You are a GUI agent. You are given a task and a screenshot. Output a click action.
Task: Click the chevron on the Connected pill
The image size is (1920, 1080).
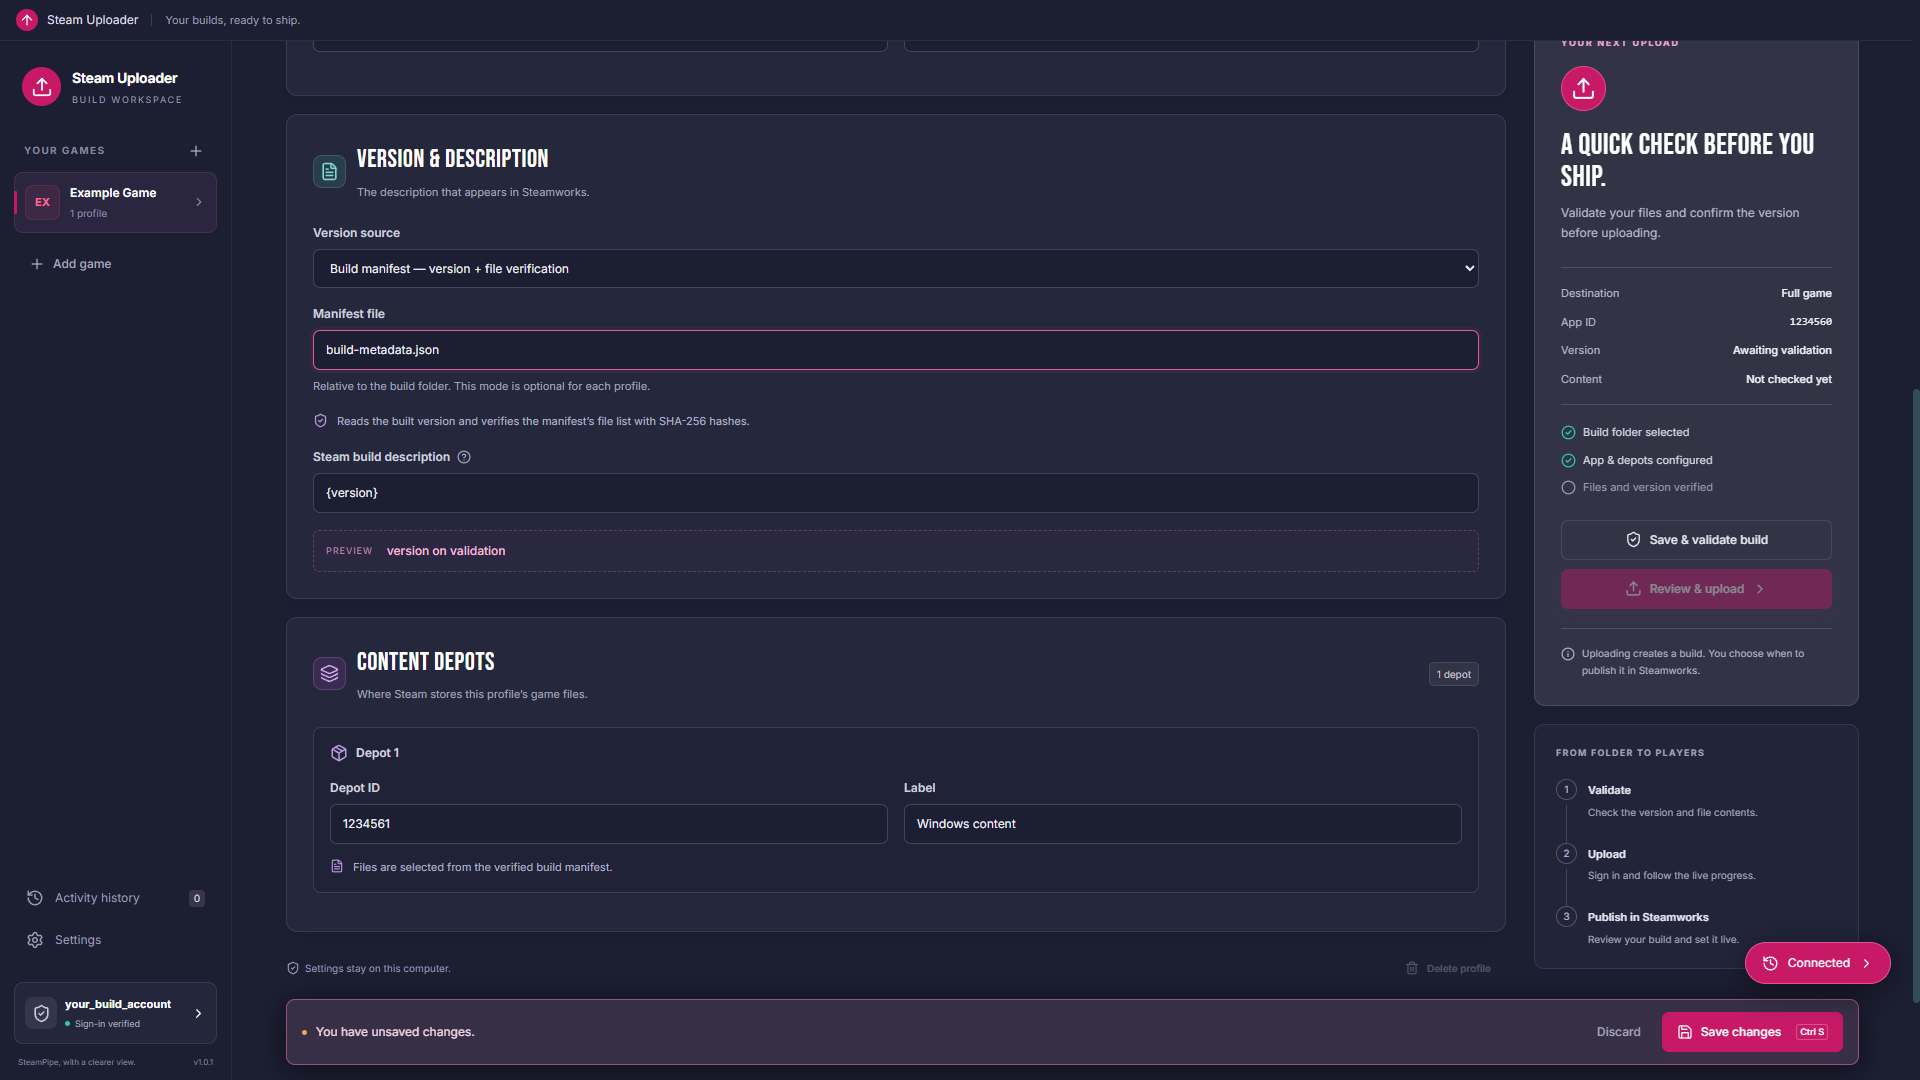point(1866,963)
